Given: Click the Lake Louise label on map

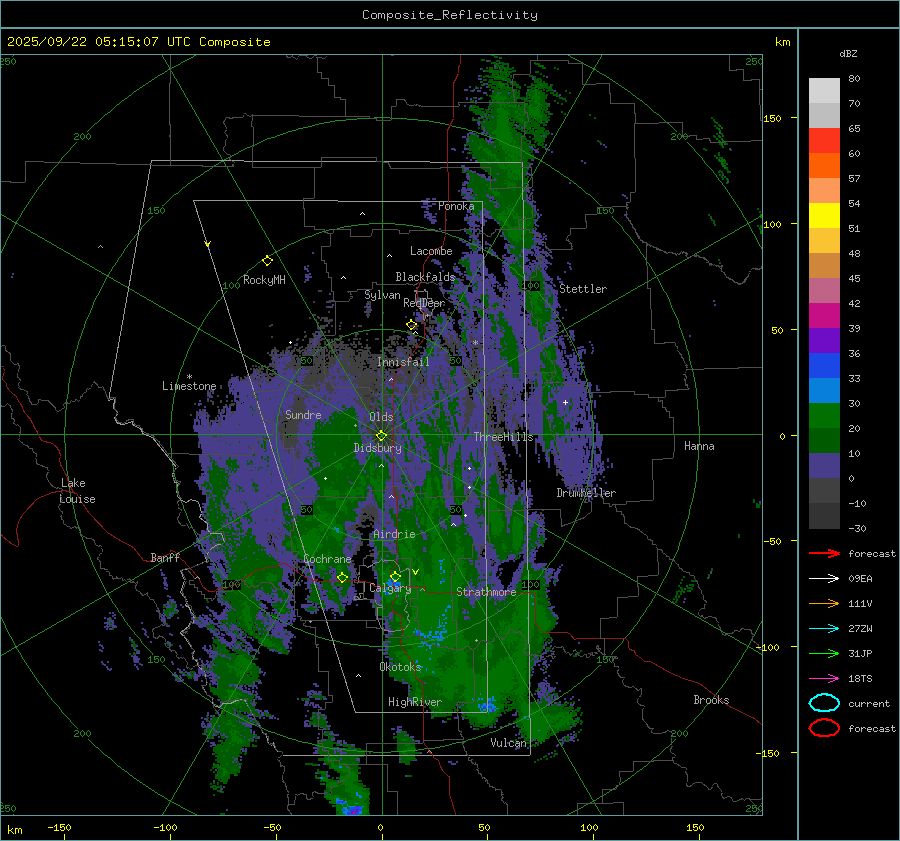Looking at the screenshot, I should 78,491.
